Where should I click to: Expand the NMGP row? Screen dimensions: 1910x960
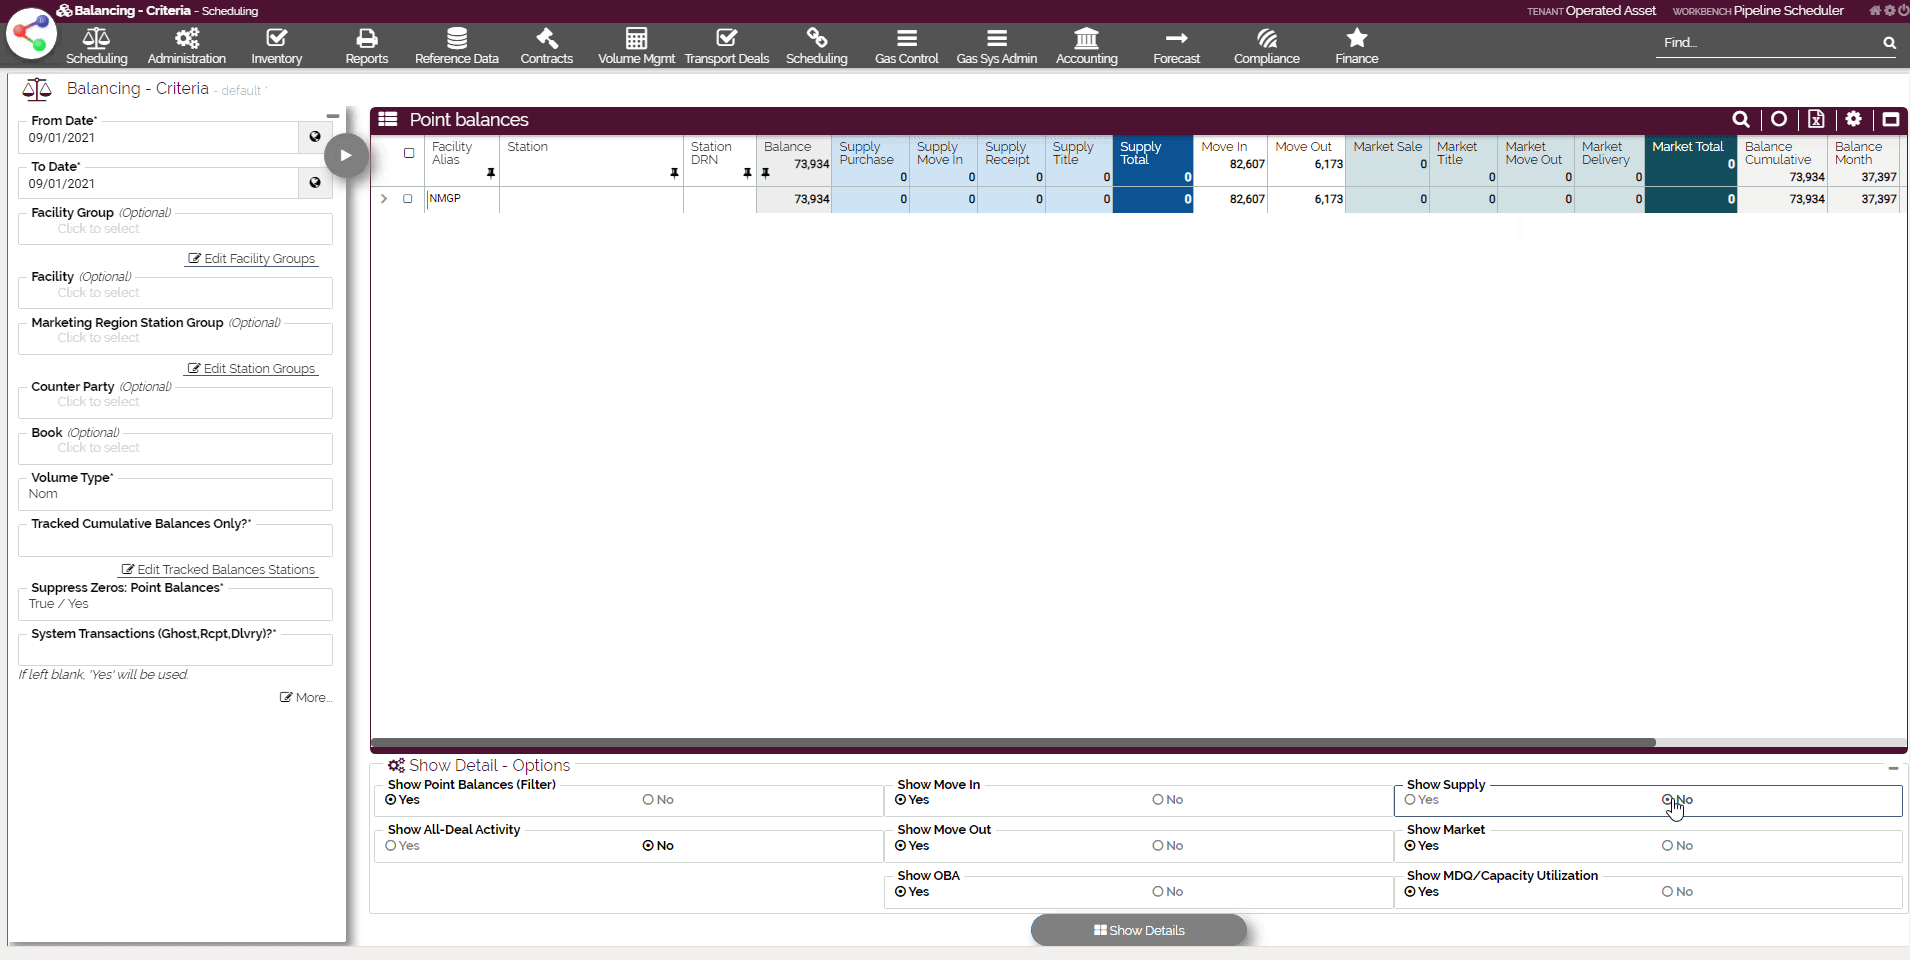tap(384, 199)
